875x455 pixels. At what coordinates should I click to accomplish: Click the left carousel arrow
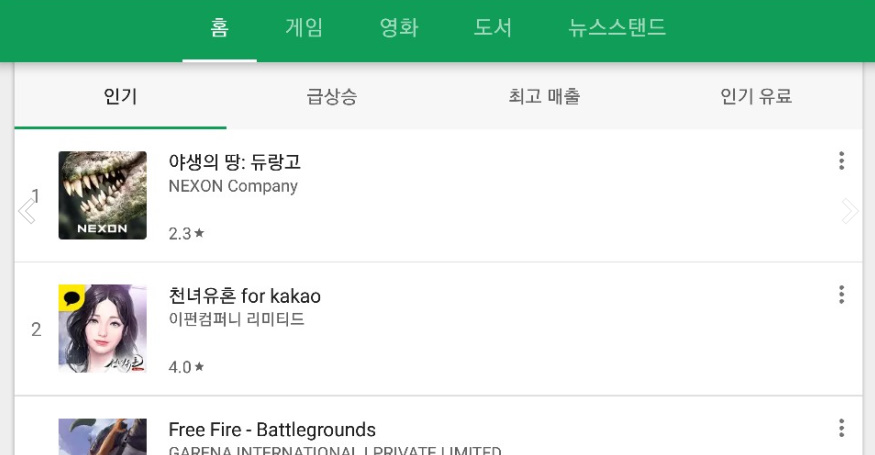(27, 210)
